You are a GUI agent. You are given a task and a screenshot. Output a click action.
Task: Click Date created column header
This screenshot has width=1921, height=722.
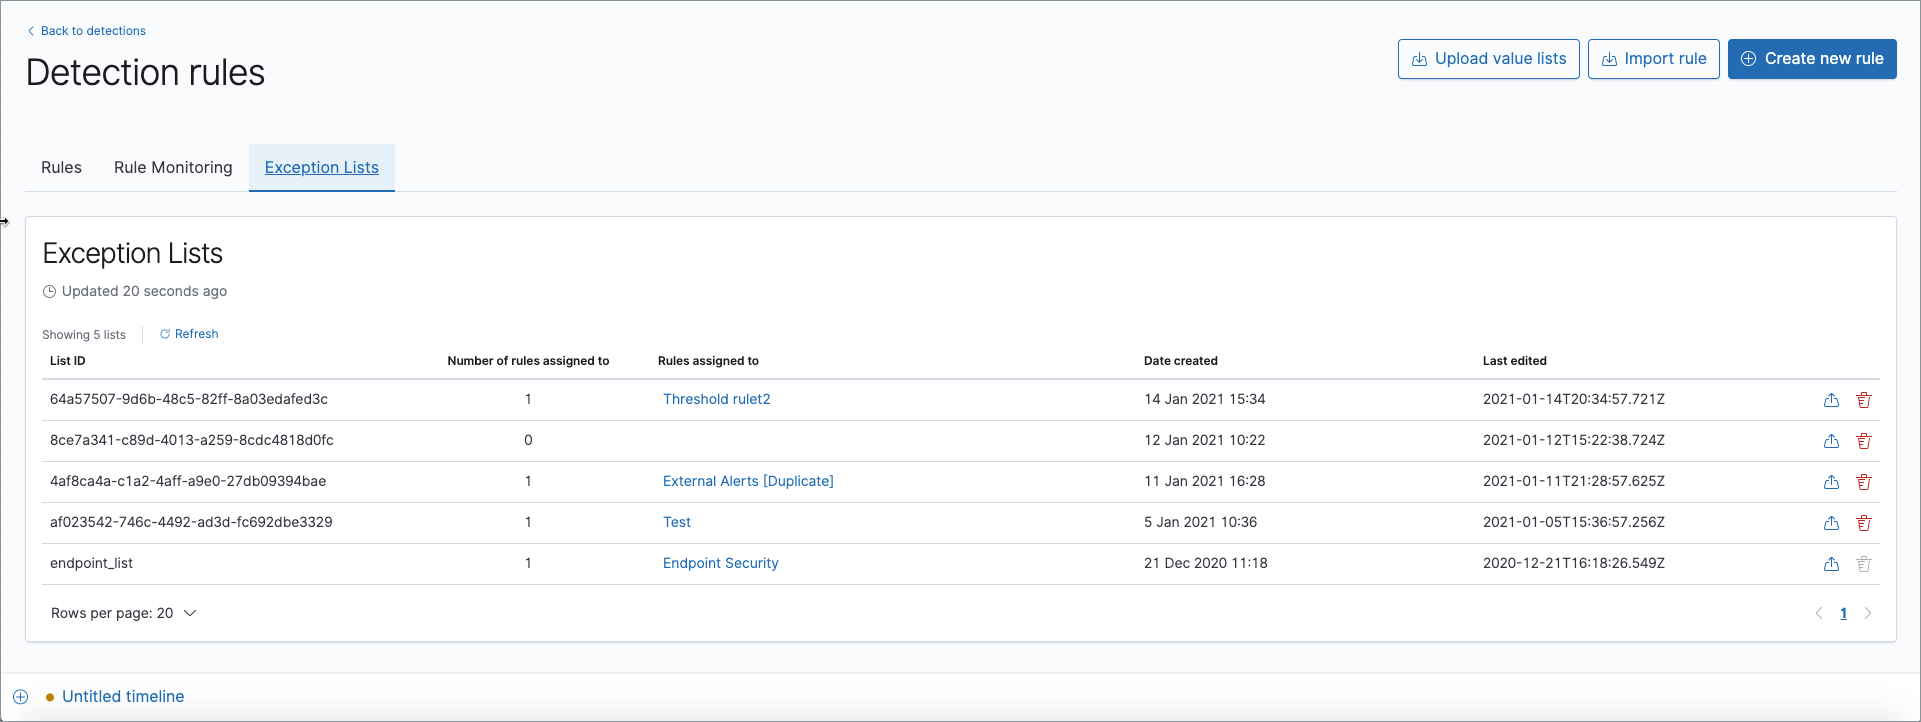[1181, 361]
